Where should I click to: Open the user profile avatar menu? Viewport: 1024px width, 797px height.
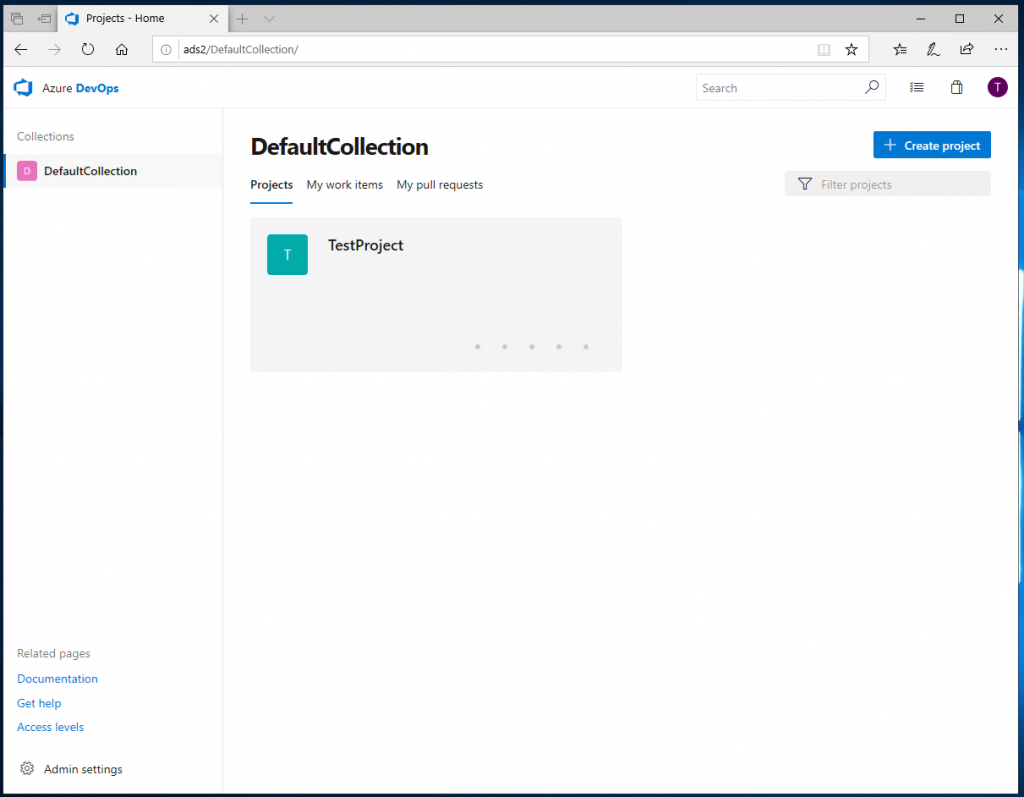coord(997,88)
